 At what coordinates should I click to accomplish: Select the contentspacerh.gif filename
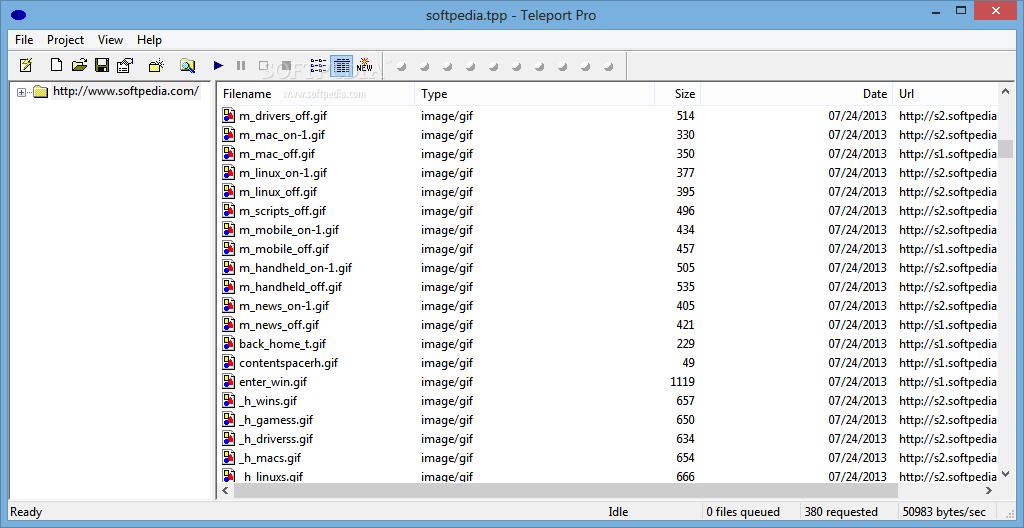288,363
